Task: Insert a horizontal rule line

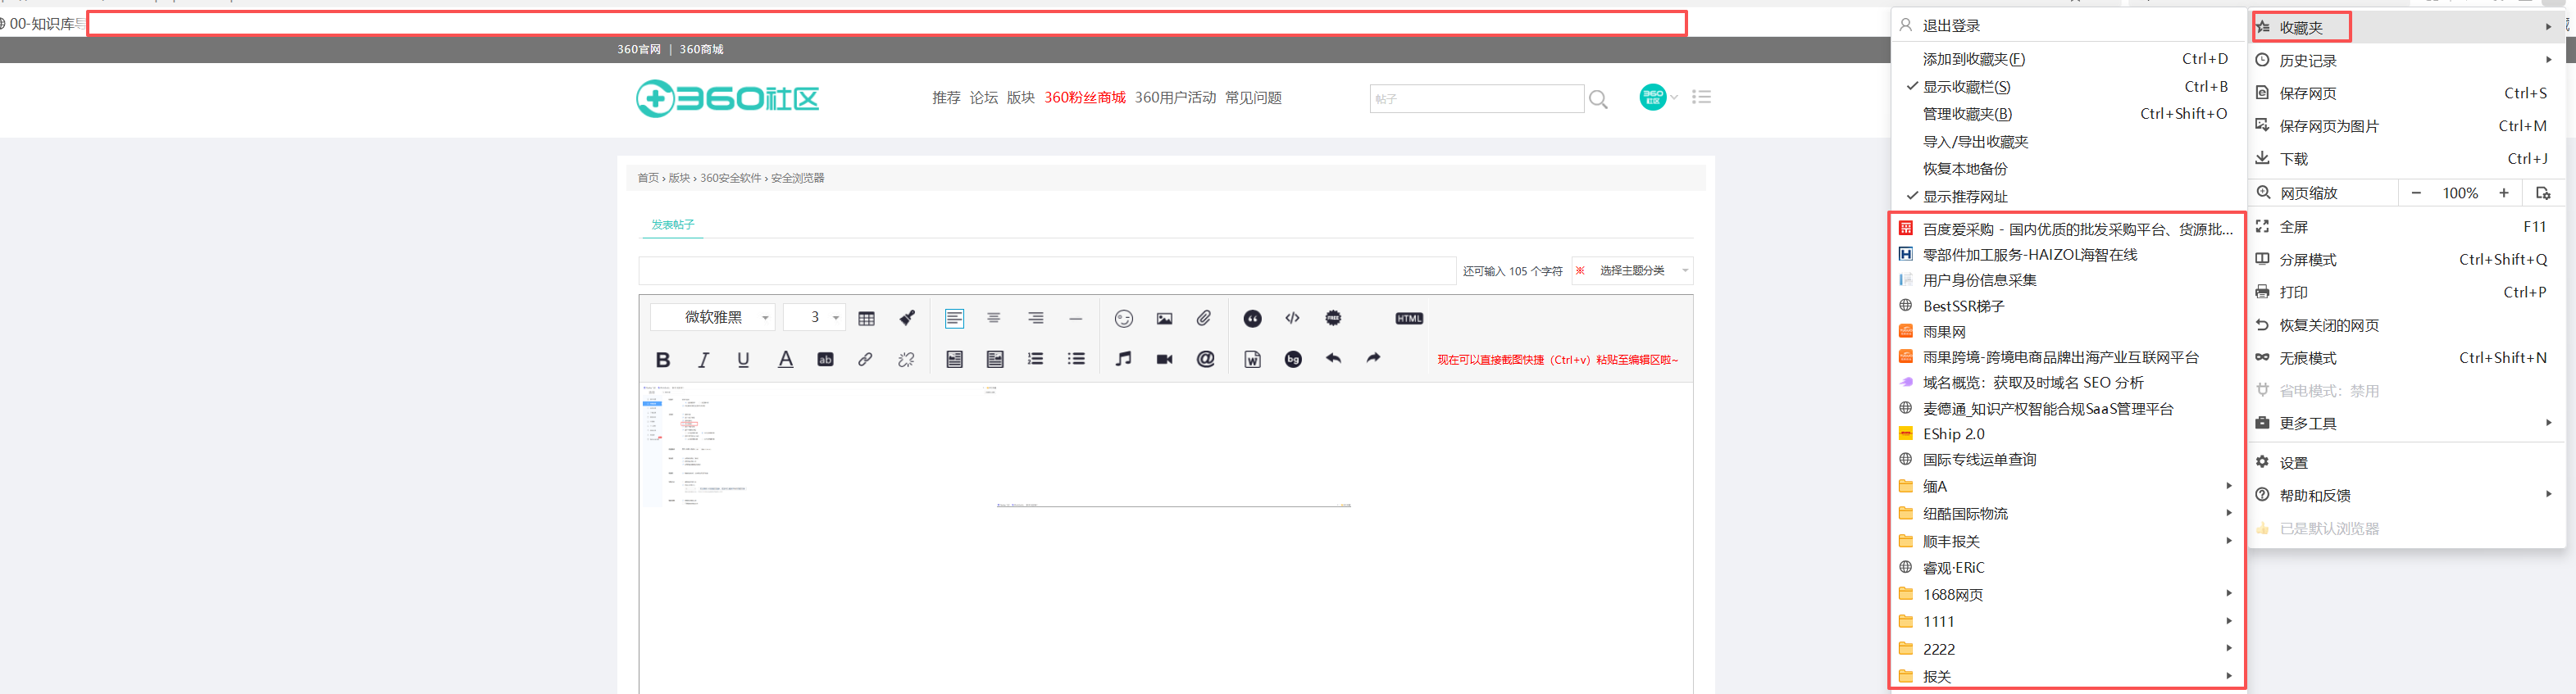Action: (x=1076, y=318)
